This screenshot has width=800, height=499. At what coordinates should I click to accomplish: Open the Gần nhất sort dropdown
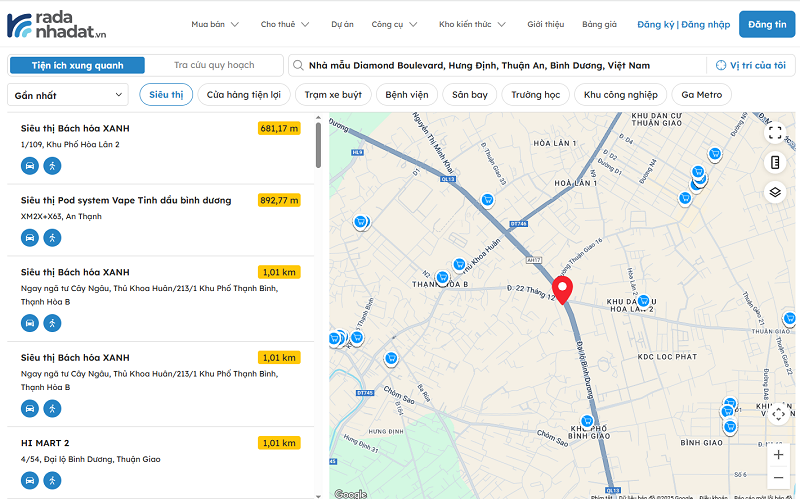[x=68, y=95]
